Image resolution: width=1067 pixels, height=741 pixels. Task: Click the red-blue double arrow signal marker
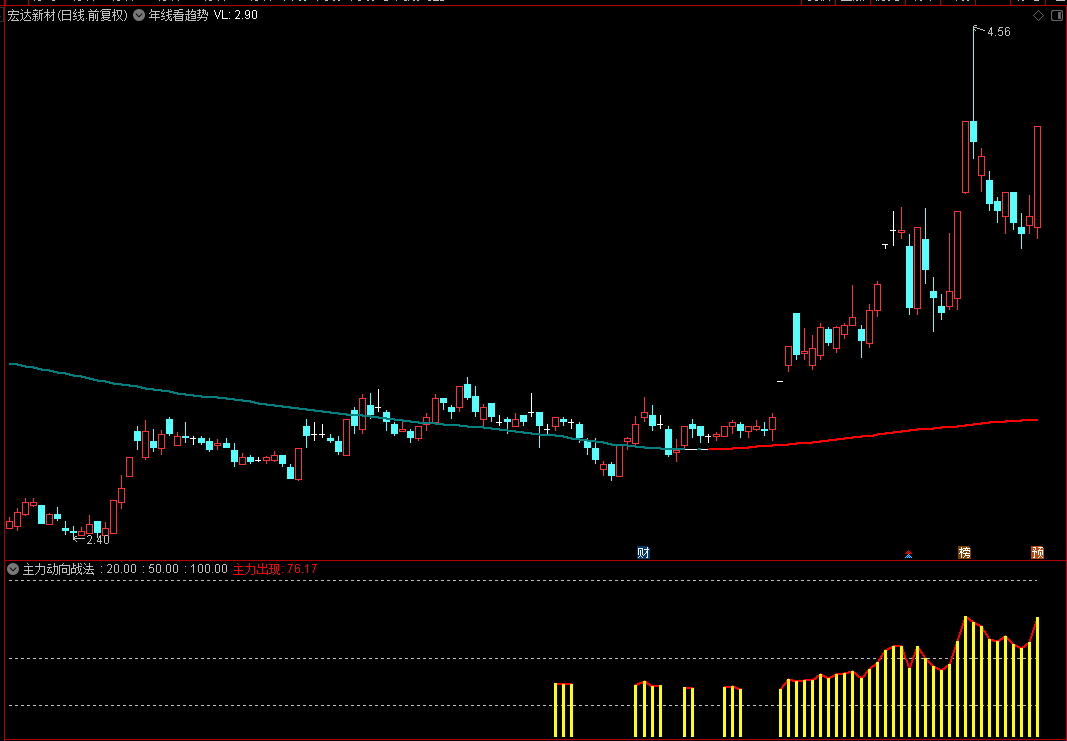click(x=908, y=554)
